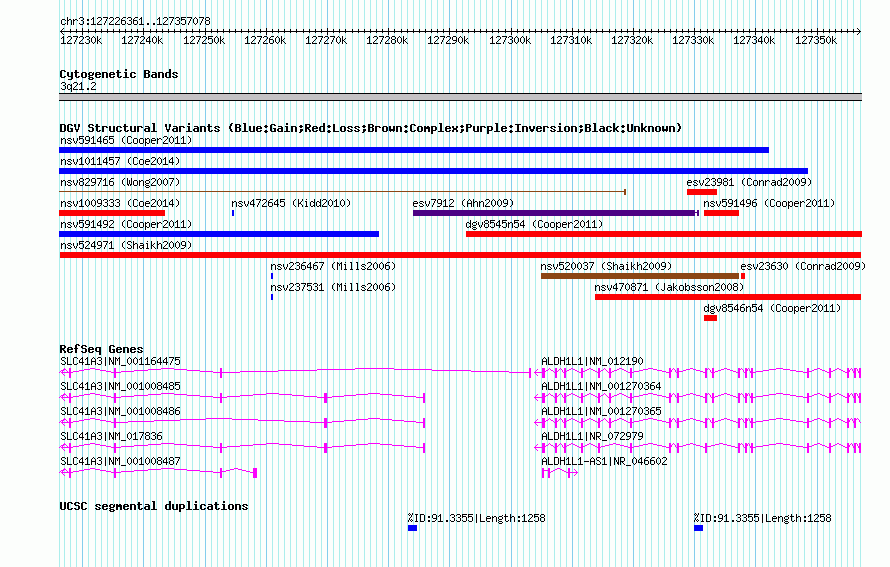Select the SLC41A3|NM_001008486 transcript glyph
Screen dimensions: 890x567
tap(242, 423)
